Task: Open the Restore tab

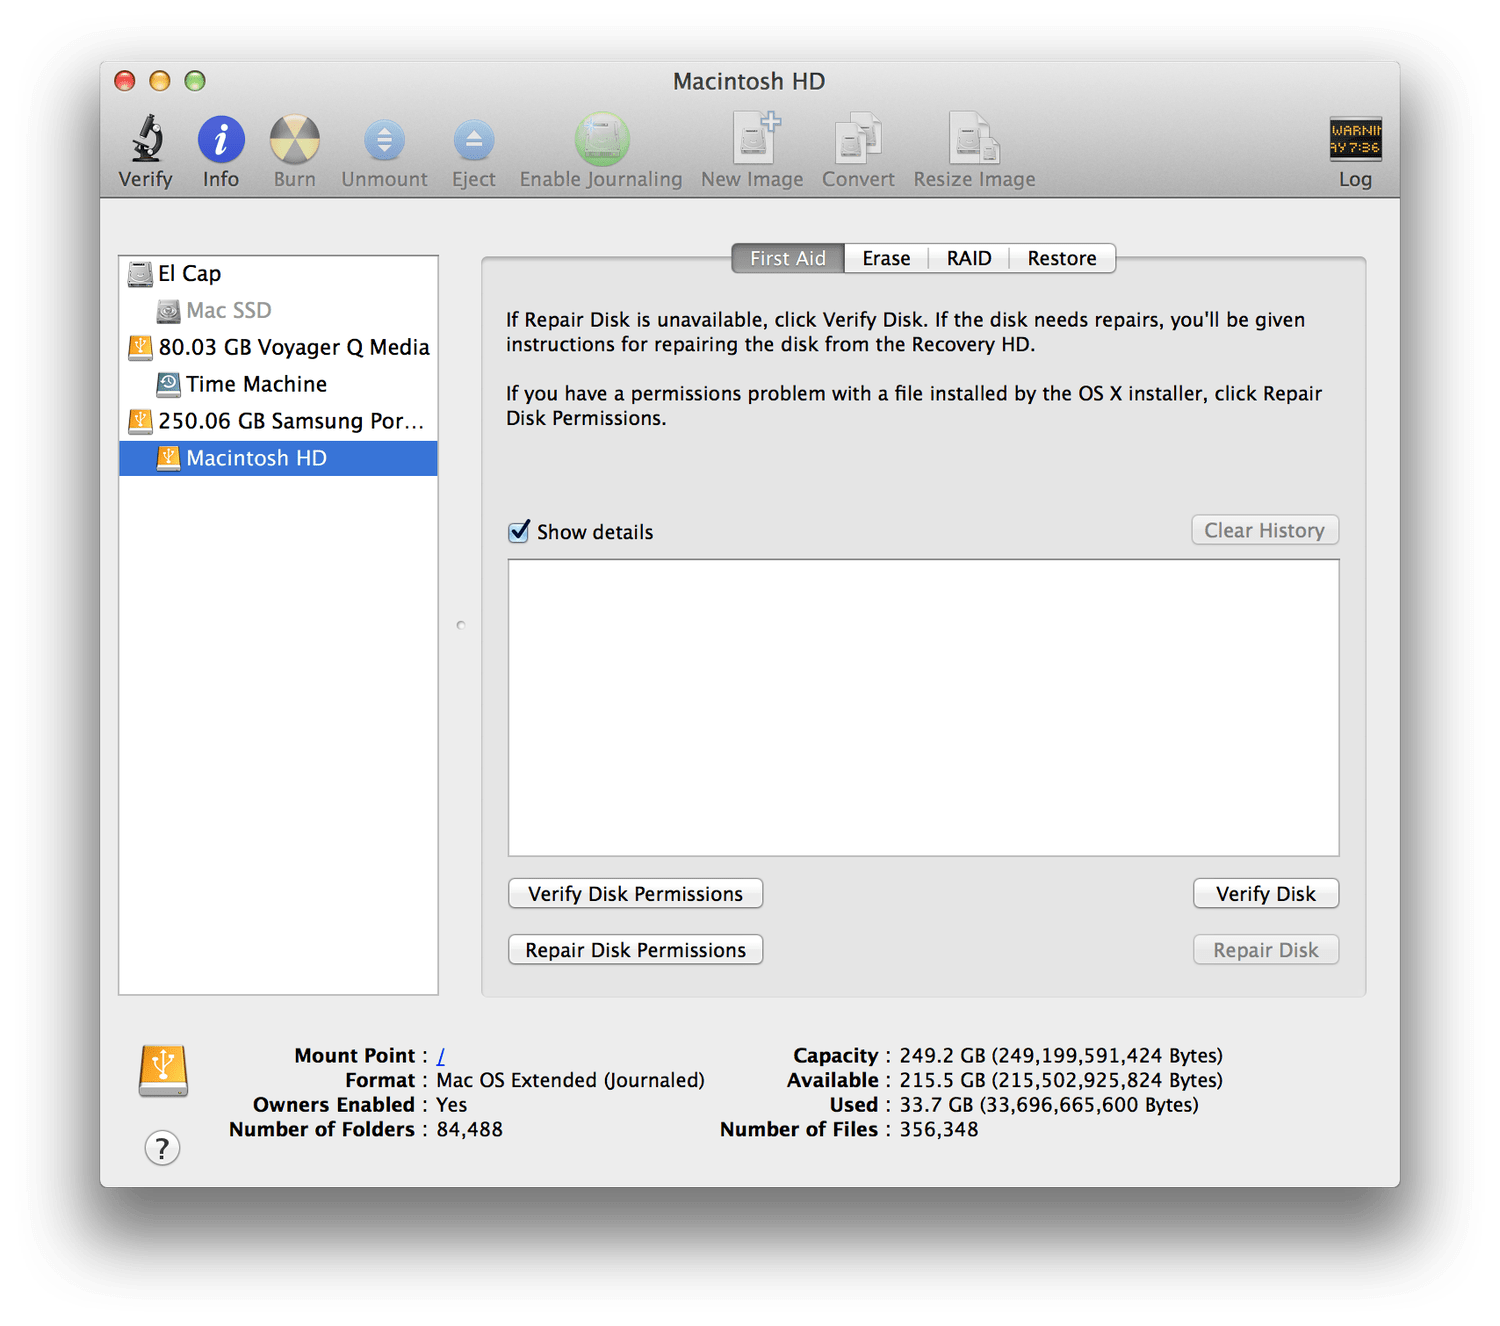Action: [1062, 258]
